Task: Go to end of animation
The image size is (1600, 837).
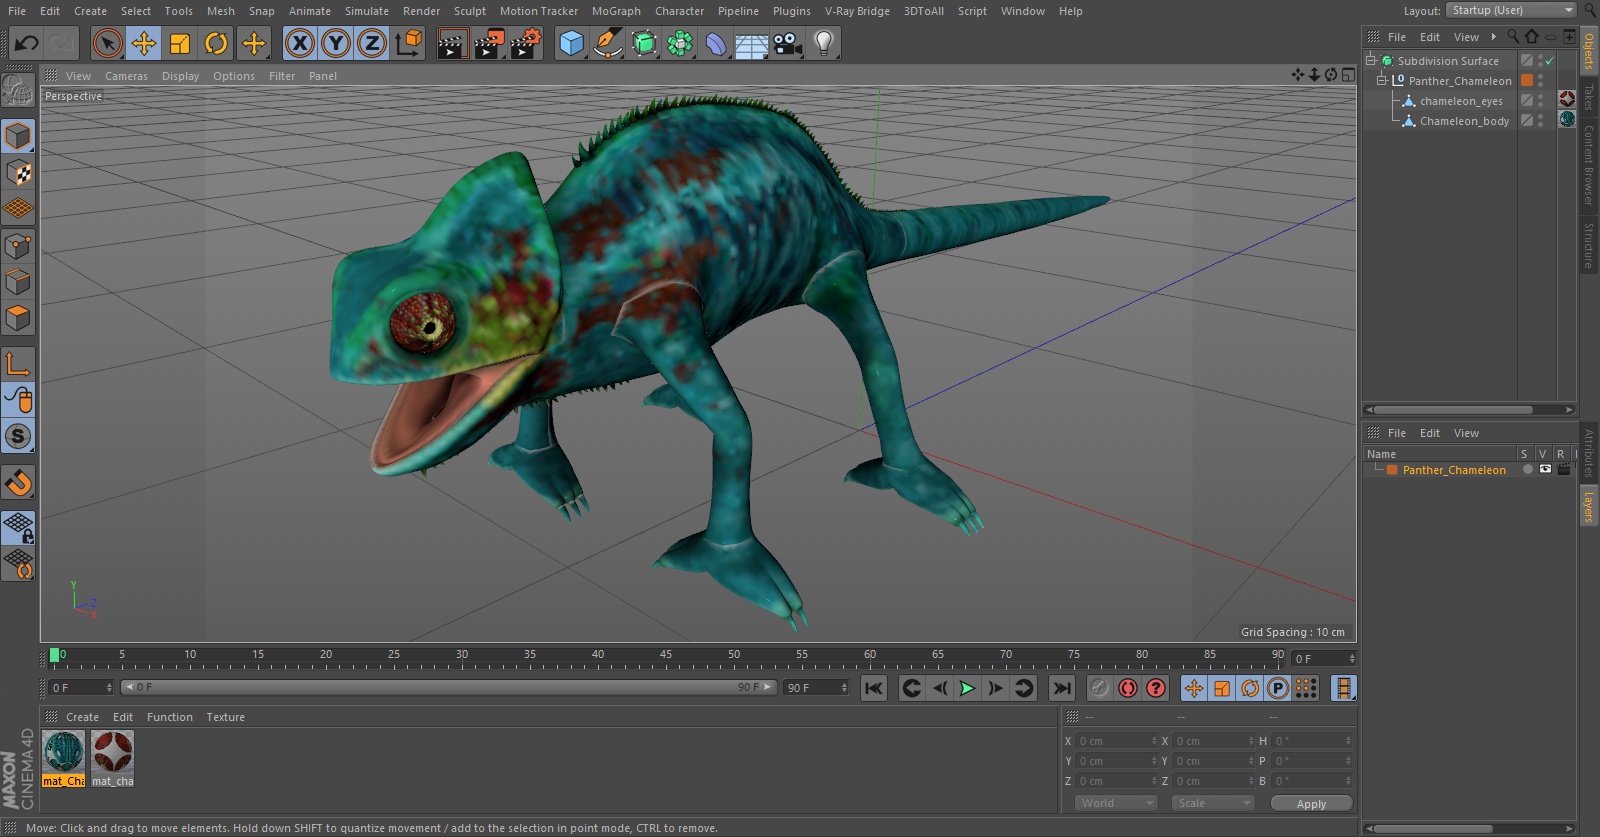Action: [1062, 688]
